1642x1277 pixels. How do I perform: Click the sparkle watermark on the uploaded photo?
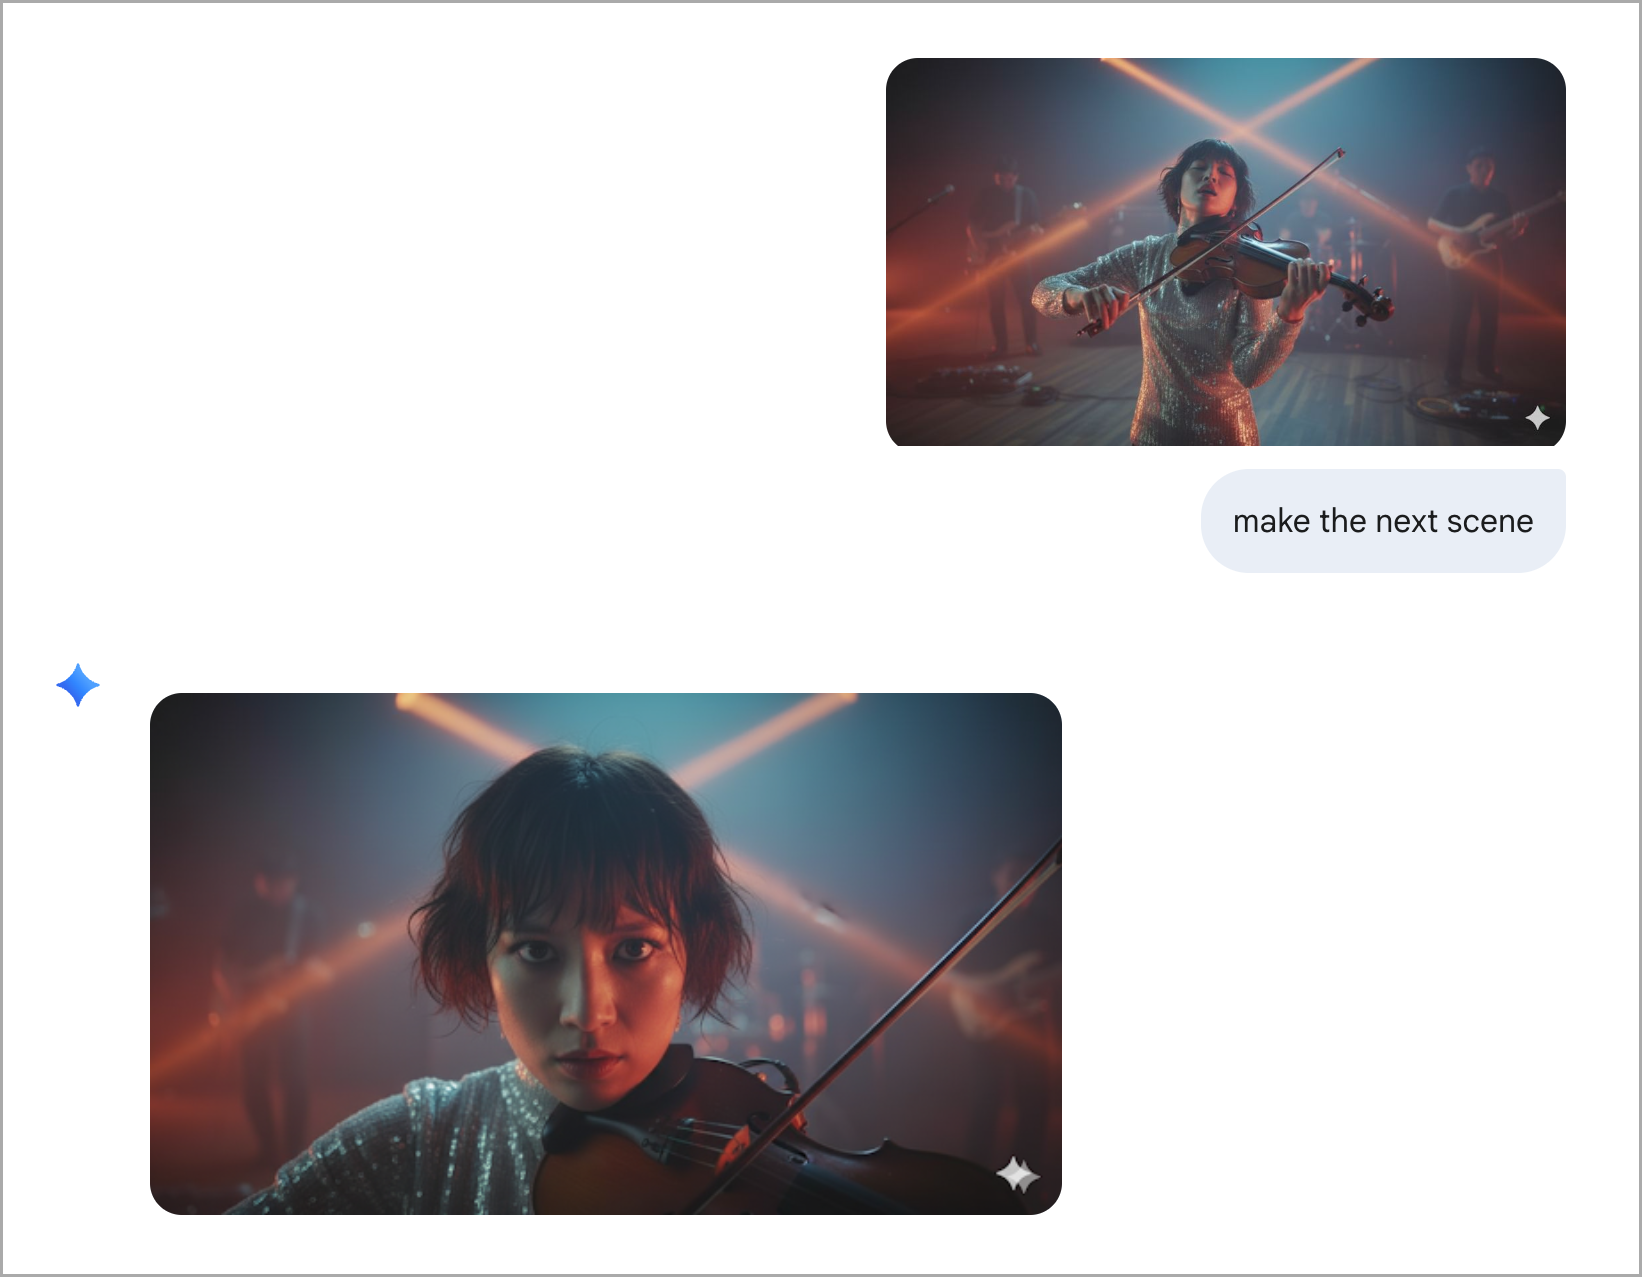pyautogui.click(x=1537, y=417)
